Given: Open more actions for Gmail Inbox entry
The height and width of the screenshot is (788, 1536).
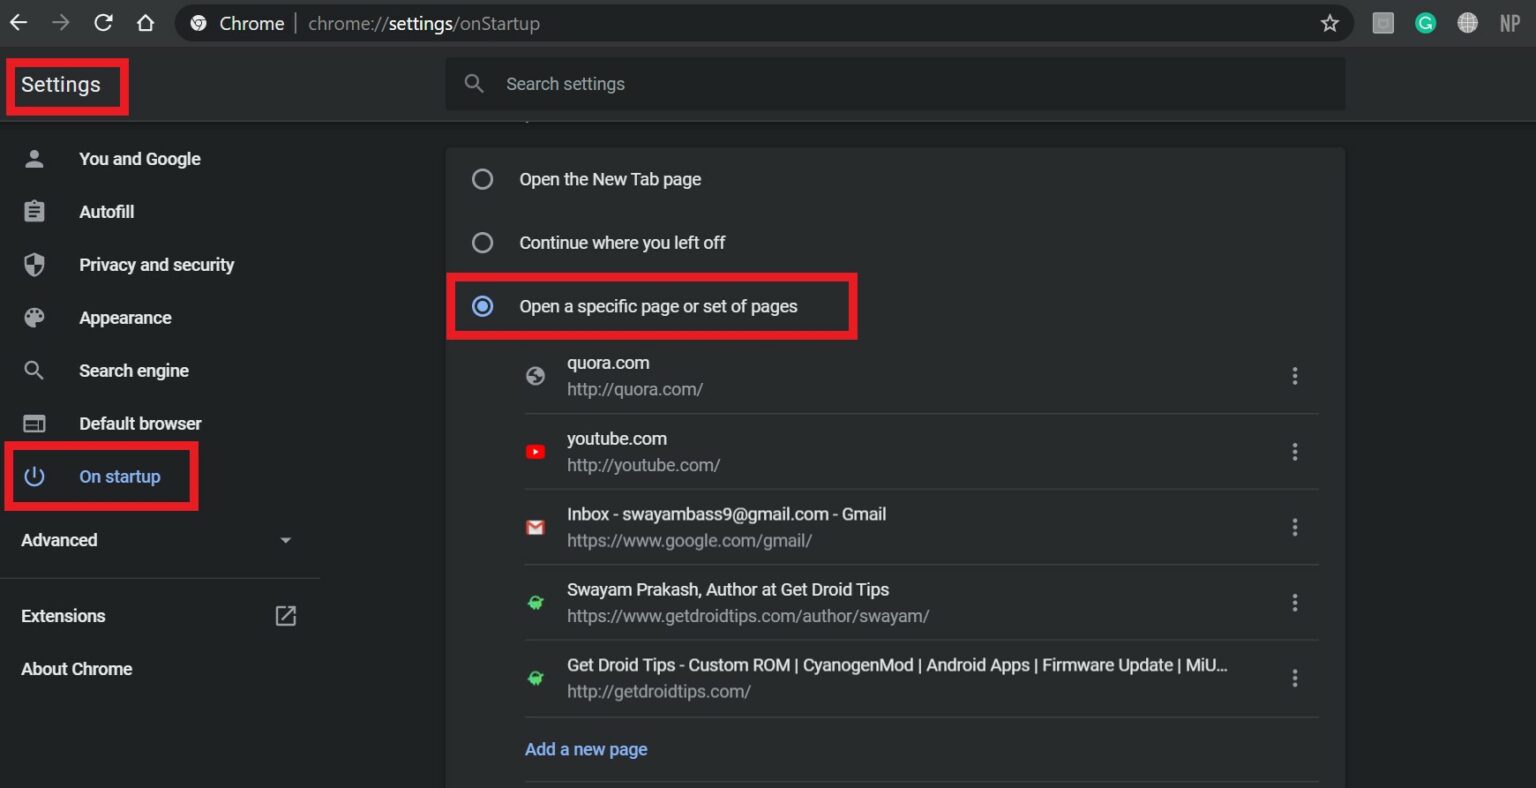Looking at the screenshot, I should (x=1294, y=527).
